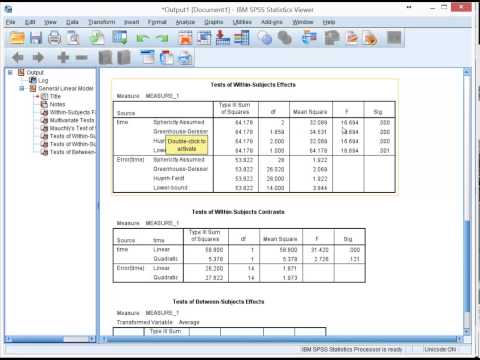The width and height of the screenshot is (480, 360).
Task: Click the Collapse minus icon in the outline toolbar
Action: [82, 58]
